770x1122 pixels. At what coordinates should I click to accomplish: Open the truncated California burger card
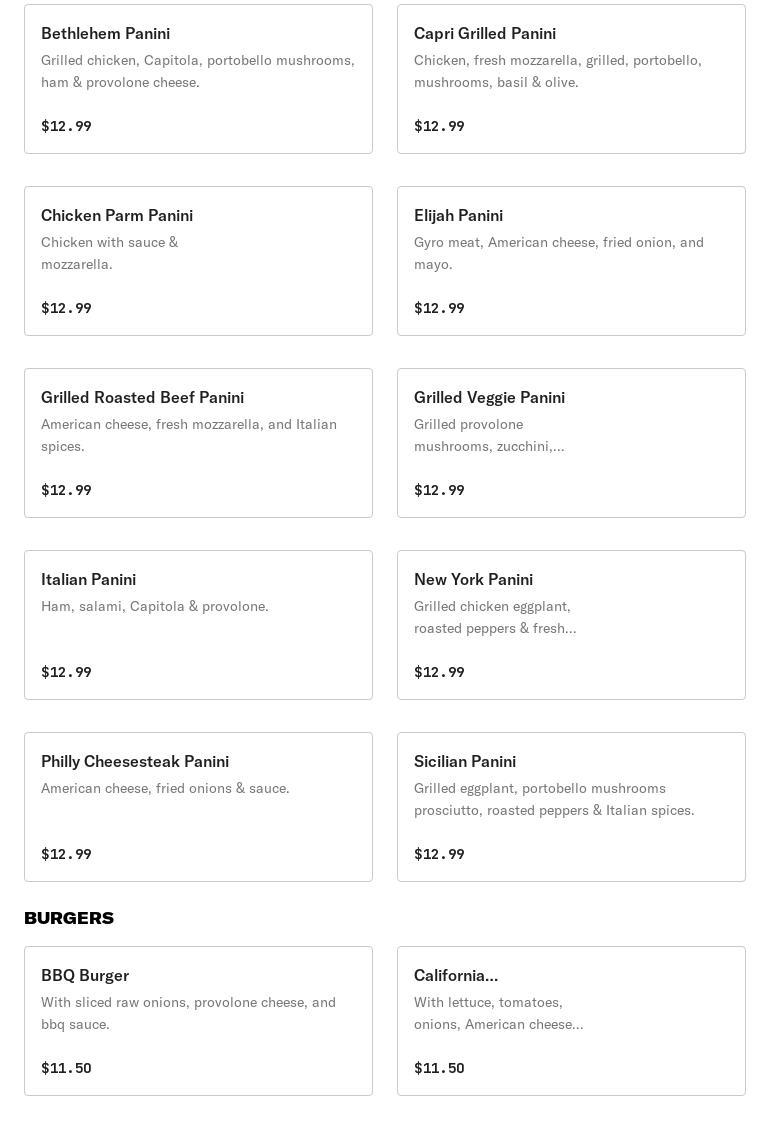[571, 1021]
